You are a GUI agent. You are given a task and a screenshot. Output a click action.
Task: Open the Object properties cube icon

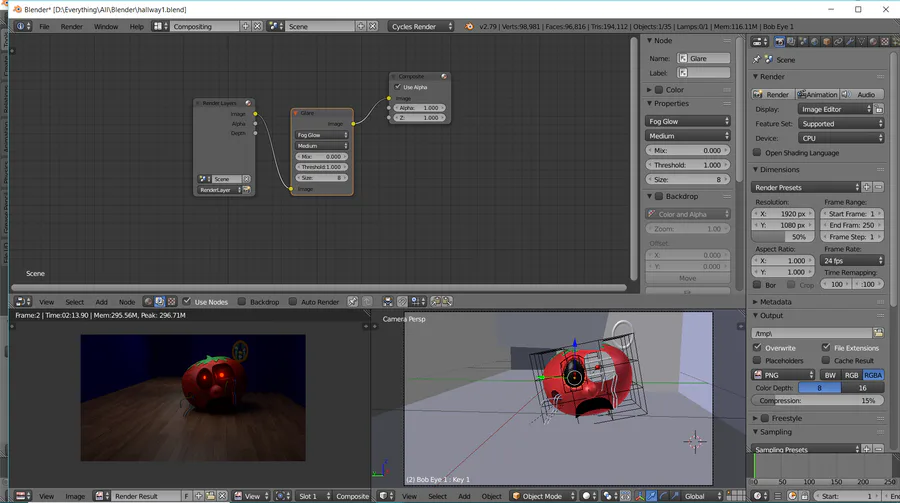pyautogui.click(x=826, y=42)
